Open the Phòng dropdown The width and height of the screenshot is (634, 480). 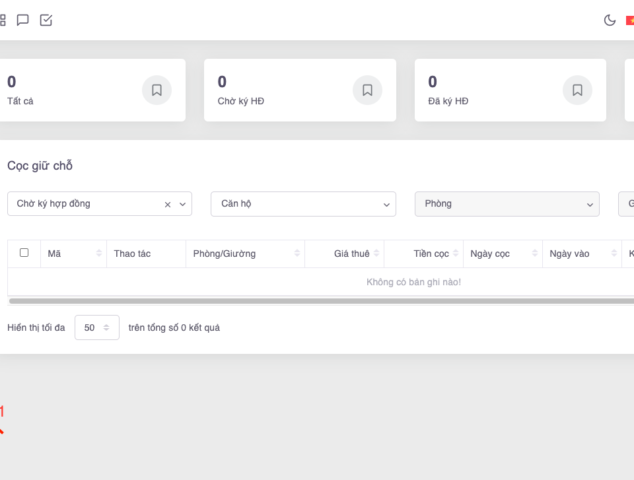pos(507,204)
